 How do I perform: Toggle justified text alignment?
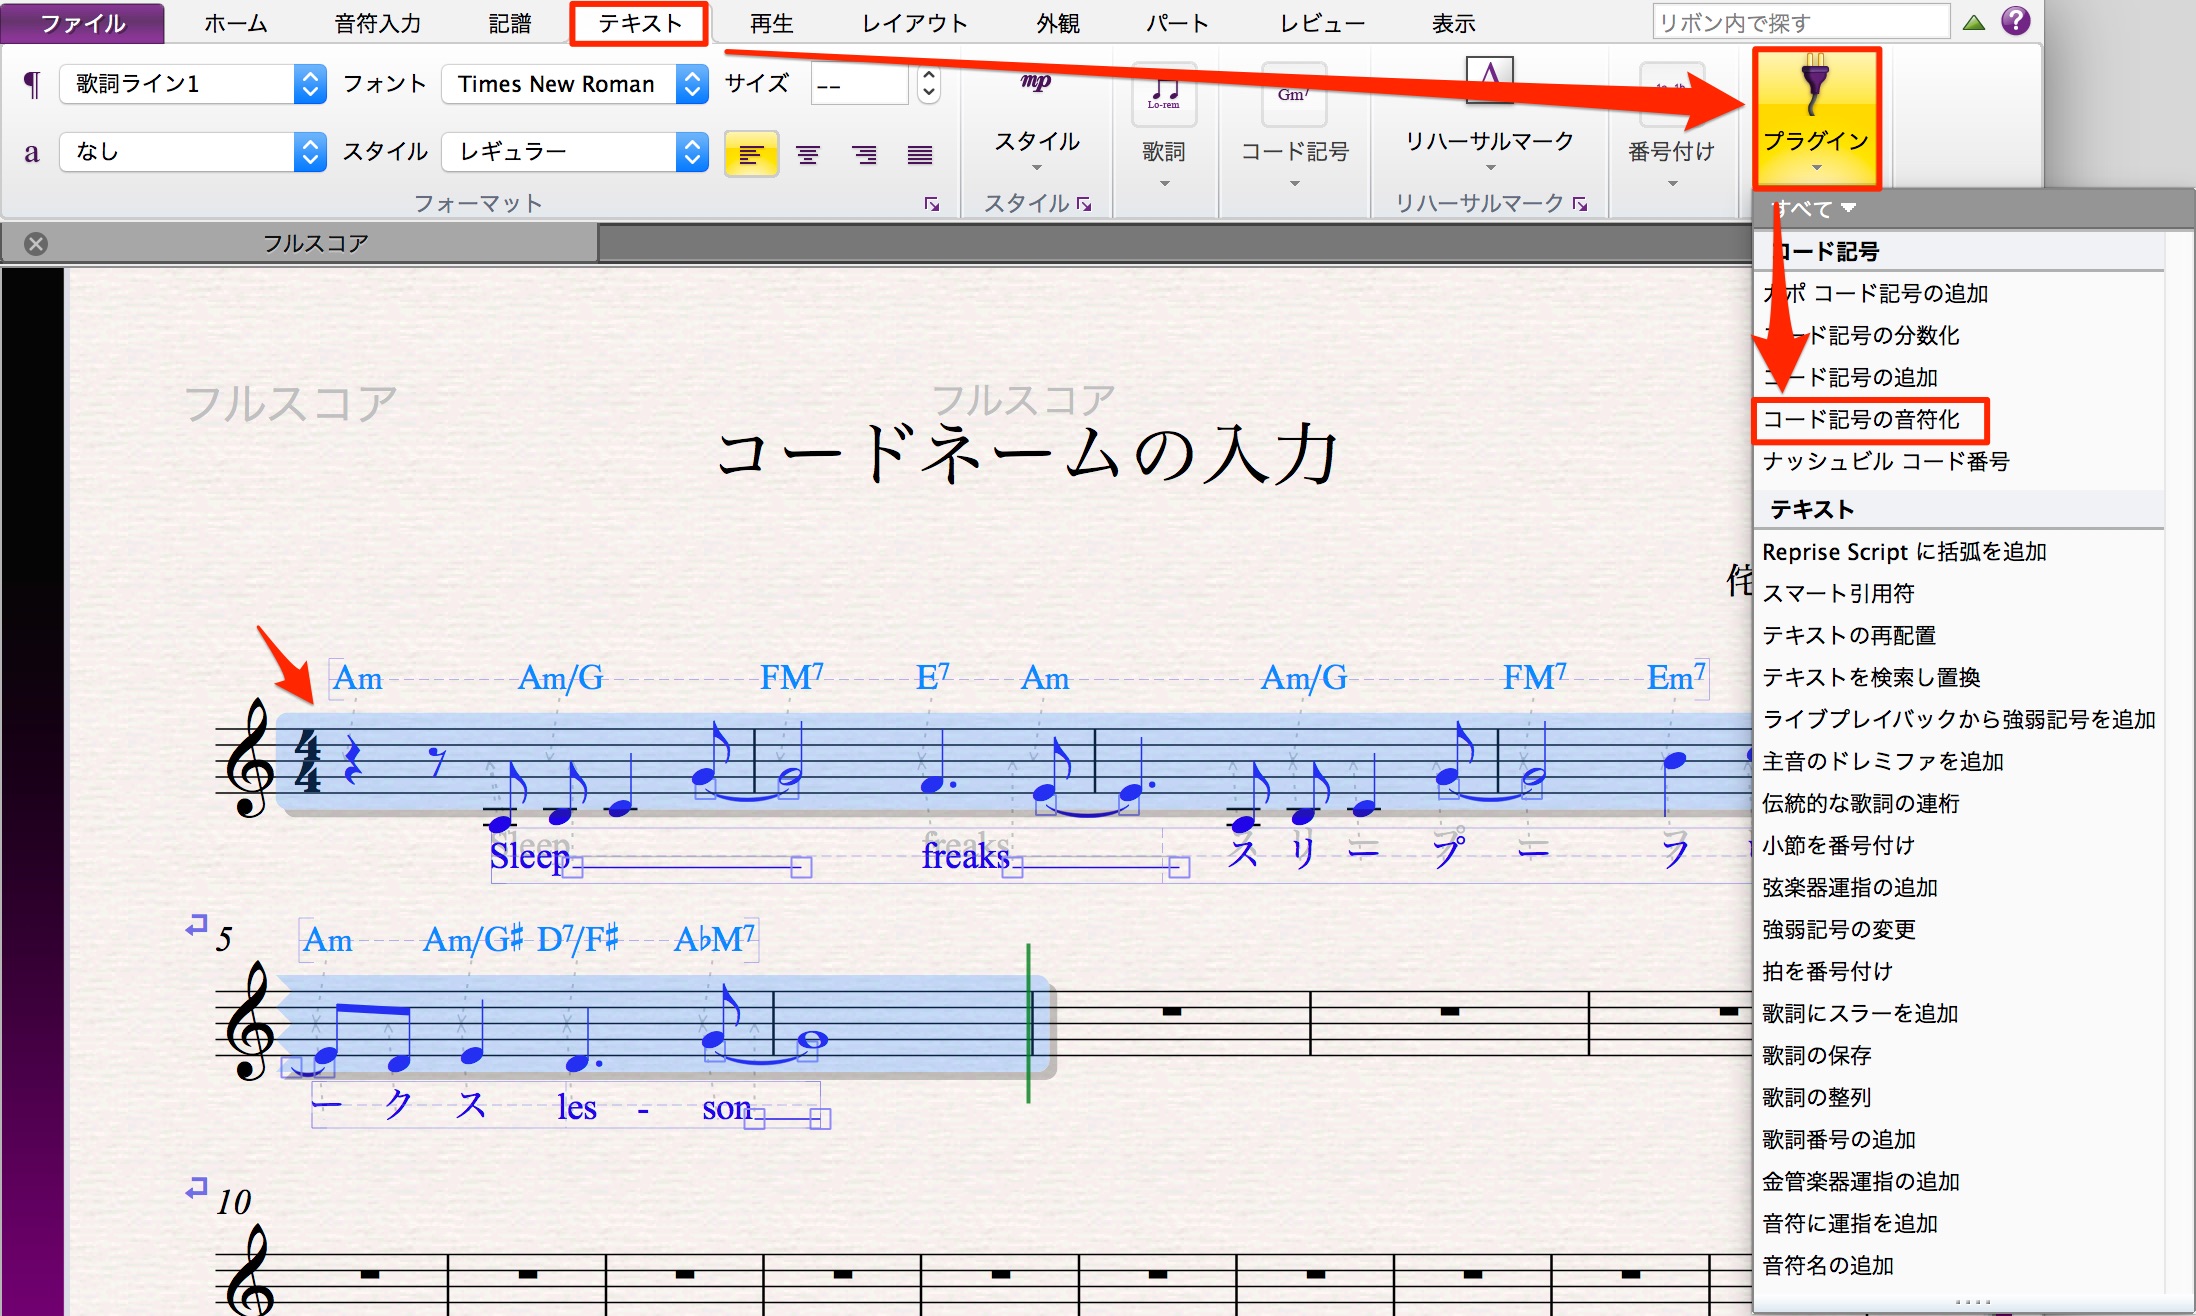click(920, 154)
